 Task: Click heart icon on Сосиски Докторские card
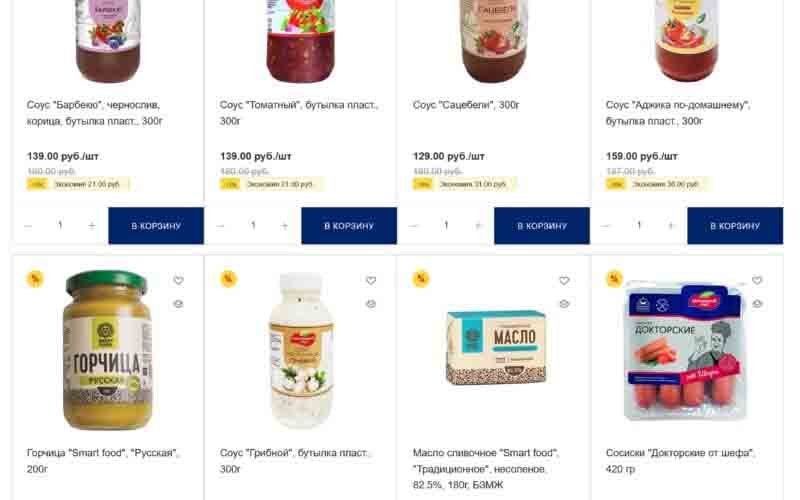757,280
